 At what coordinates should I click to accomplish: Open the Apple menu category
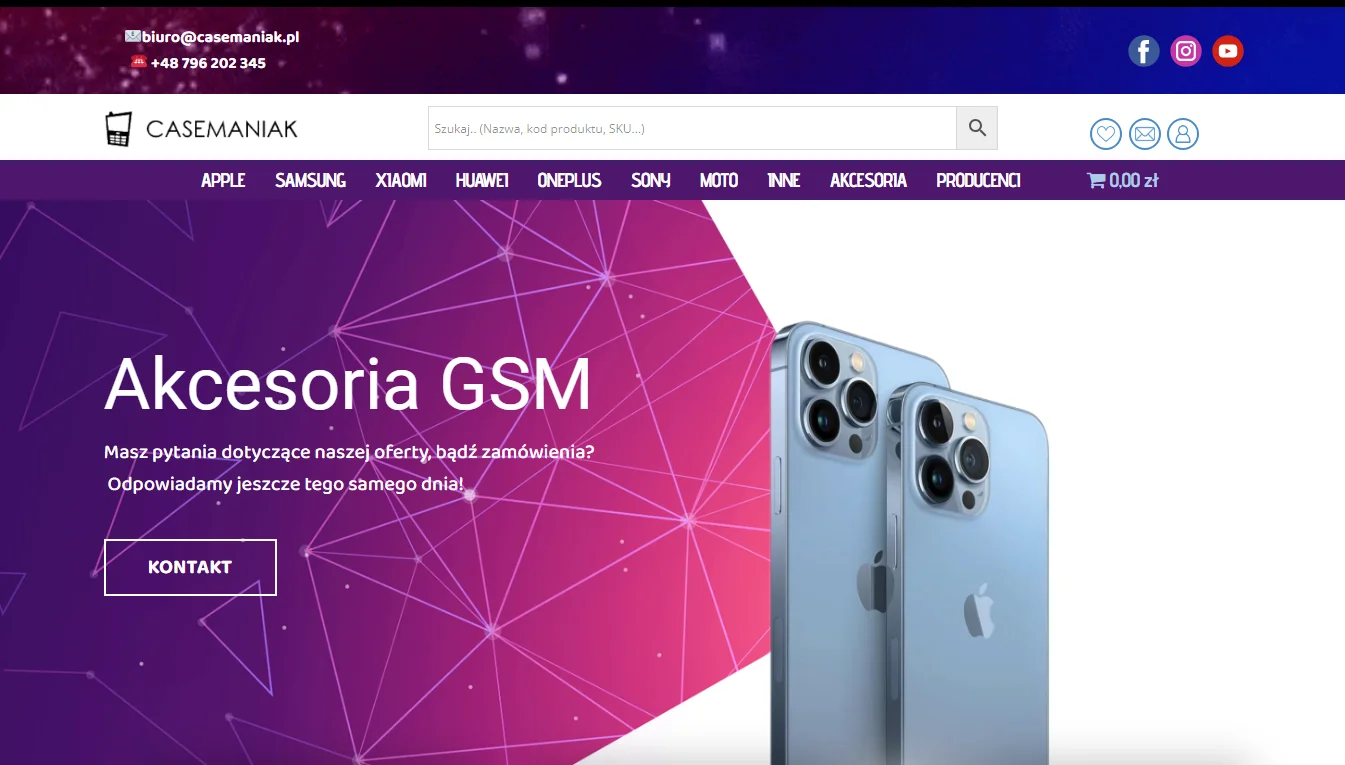click(x=223, y=181)
